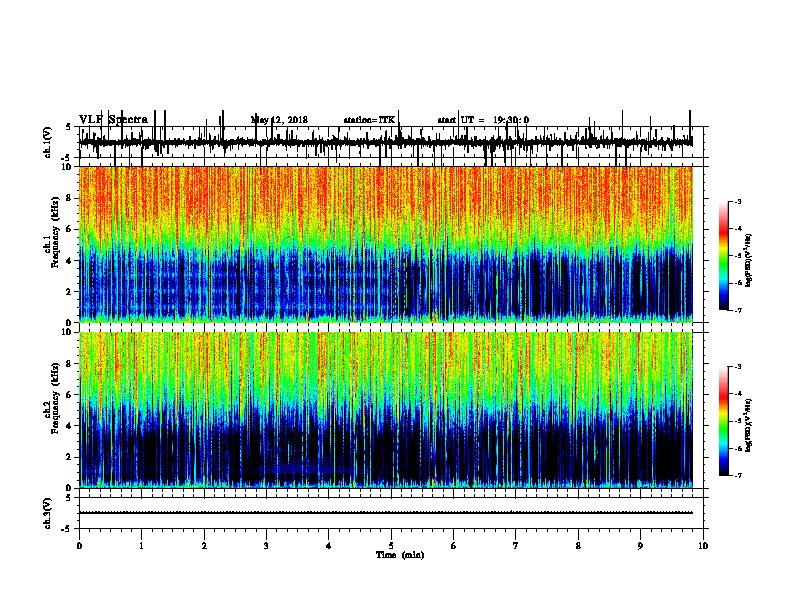Click the flat ch.3 voltage trace
This screenshot has width=792, height=612.
(x=386, y=513)
